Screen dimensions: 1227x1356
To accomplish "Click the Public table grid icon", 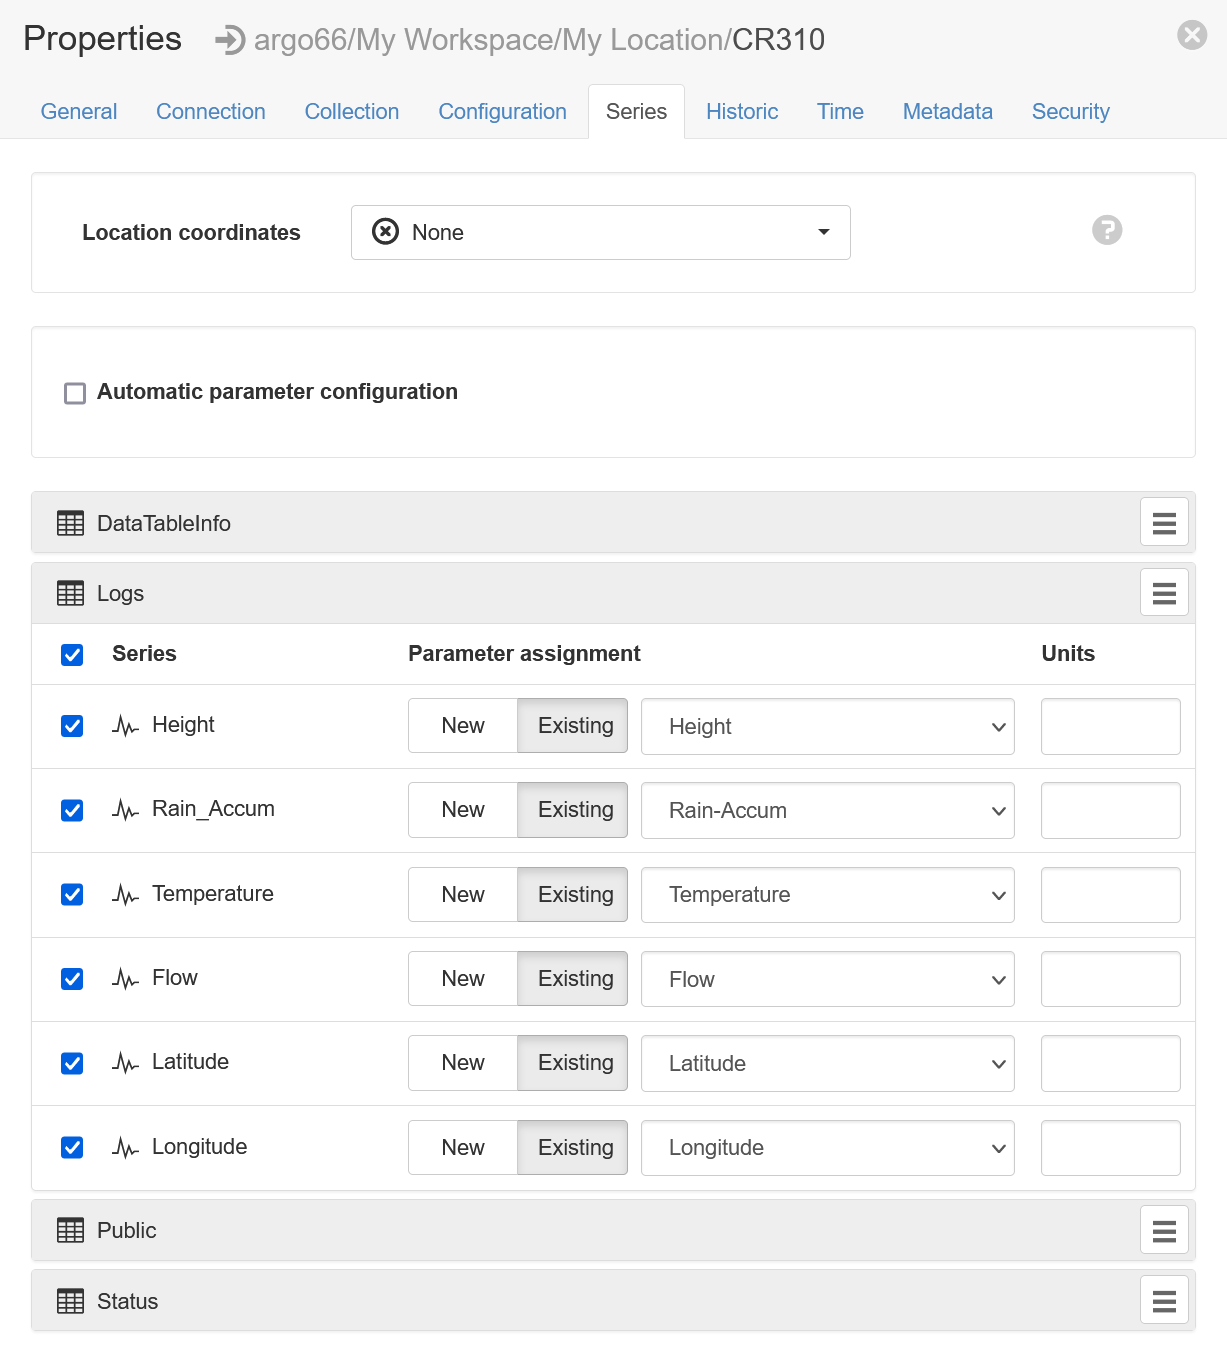I will 71,1230.
